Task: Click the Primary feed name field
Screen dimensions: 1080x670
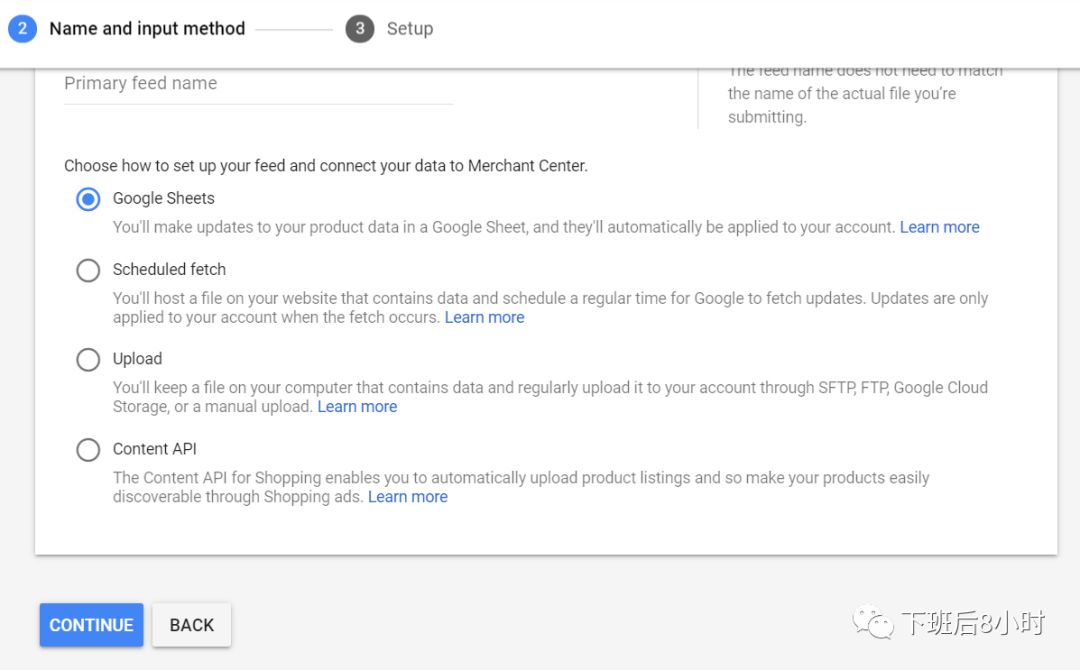Action: 258,84
